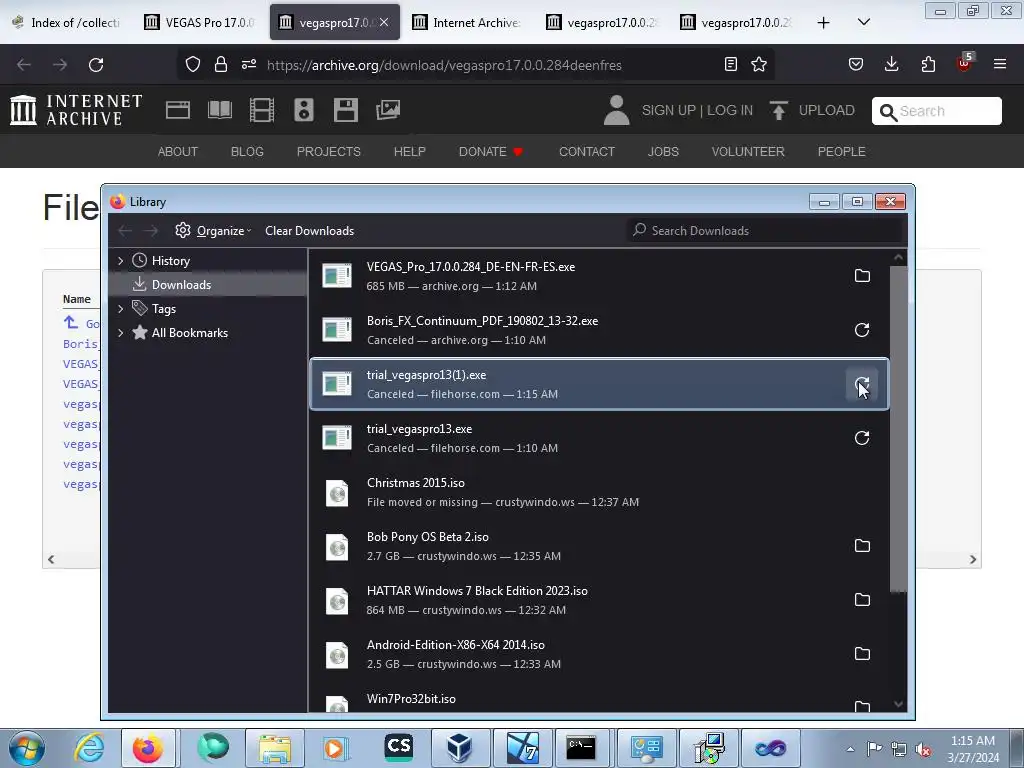Screen dimensions: 1024x768
Task: Reload the archive.org page
Action: click(x=96, y=65)
